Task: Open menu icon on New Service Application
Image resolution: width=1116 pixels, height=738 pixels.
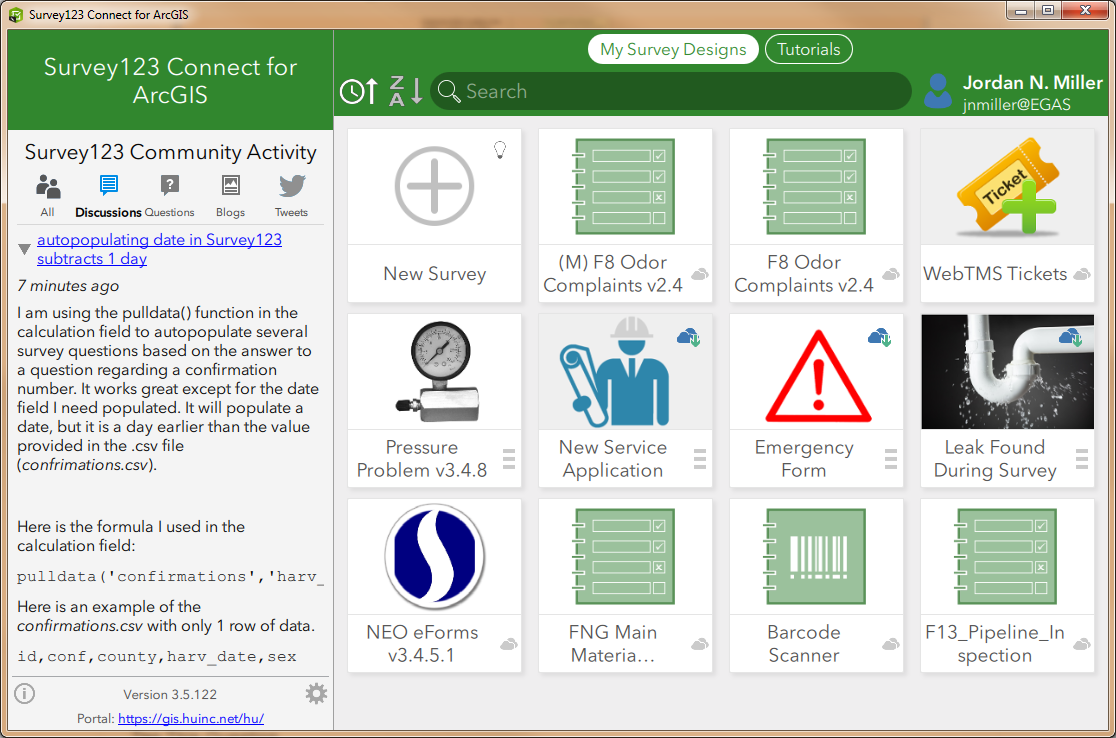Action: [x=700, y=459]
